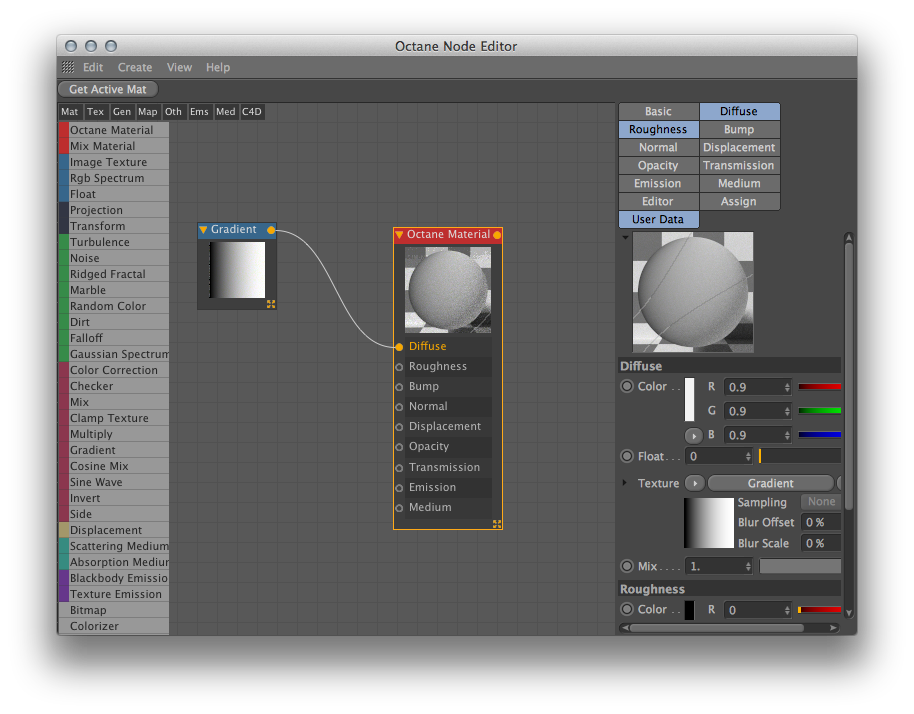914x714 pixels.
Task: Add a Turbulence node from list
Action: [114, 242]
